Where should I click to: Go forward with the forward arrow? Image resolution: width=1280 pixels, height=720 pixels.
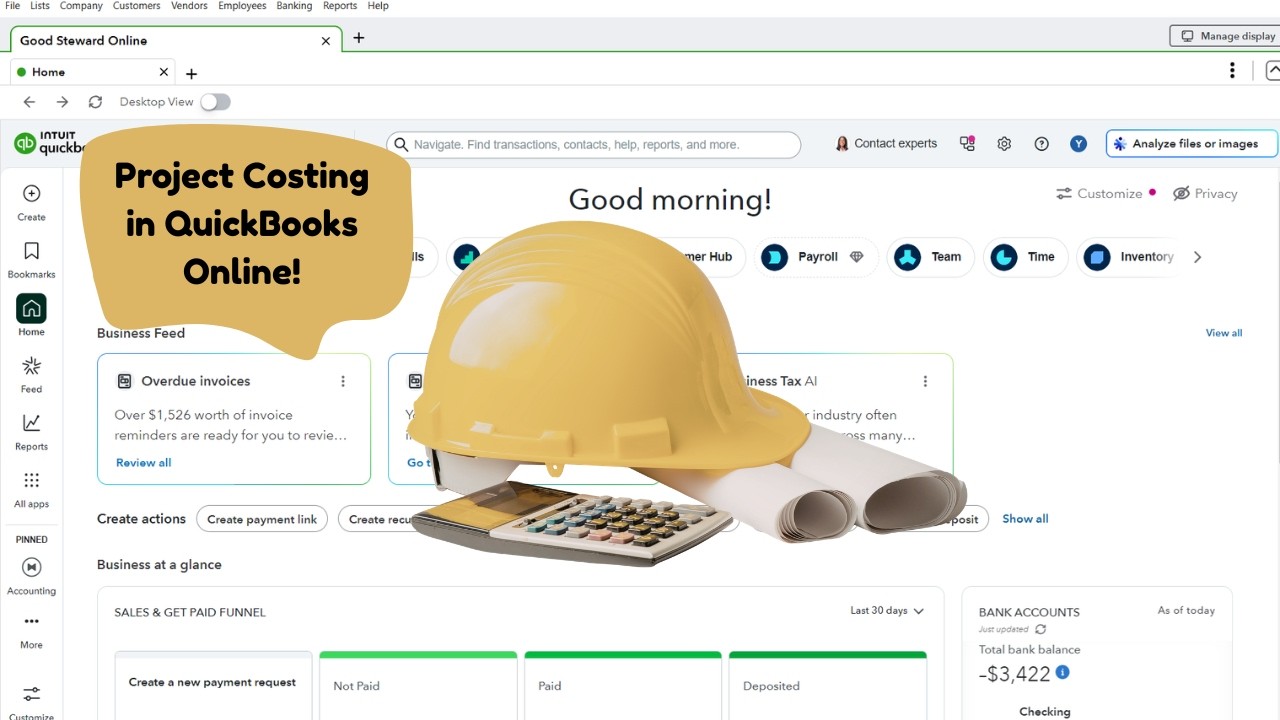[62, 102]
